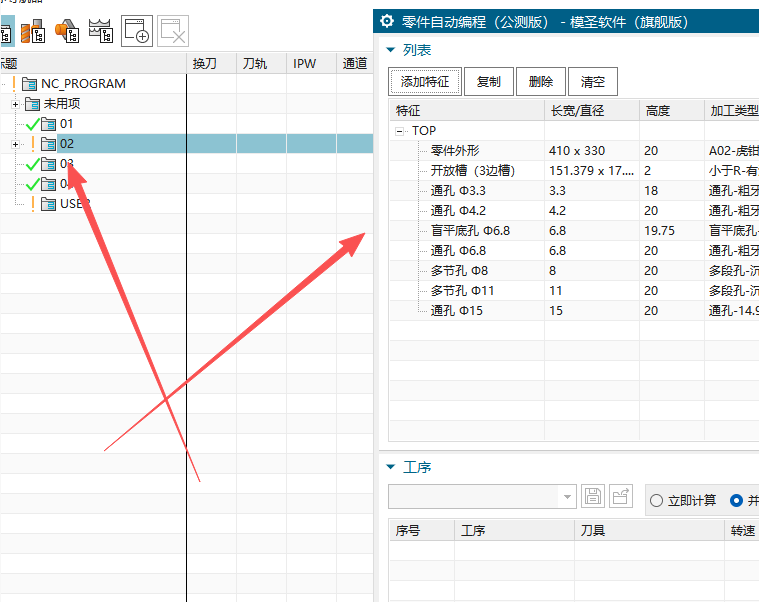The image size is (759, 602).
Task: Click the 序号 column header
Action: click(422, 530)
